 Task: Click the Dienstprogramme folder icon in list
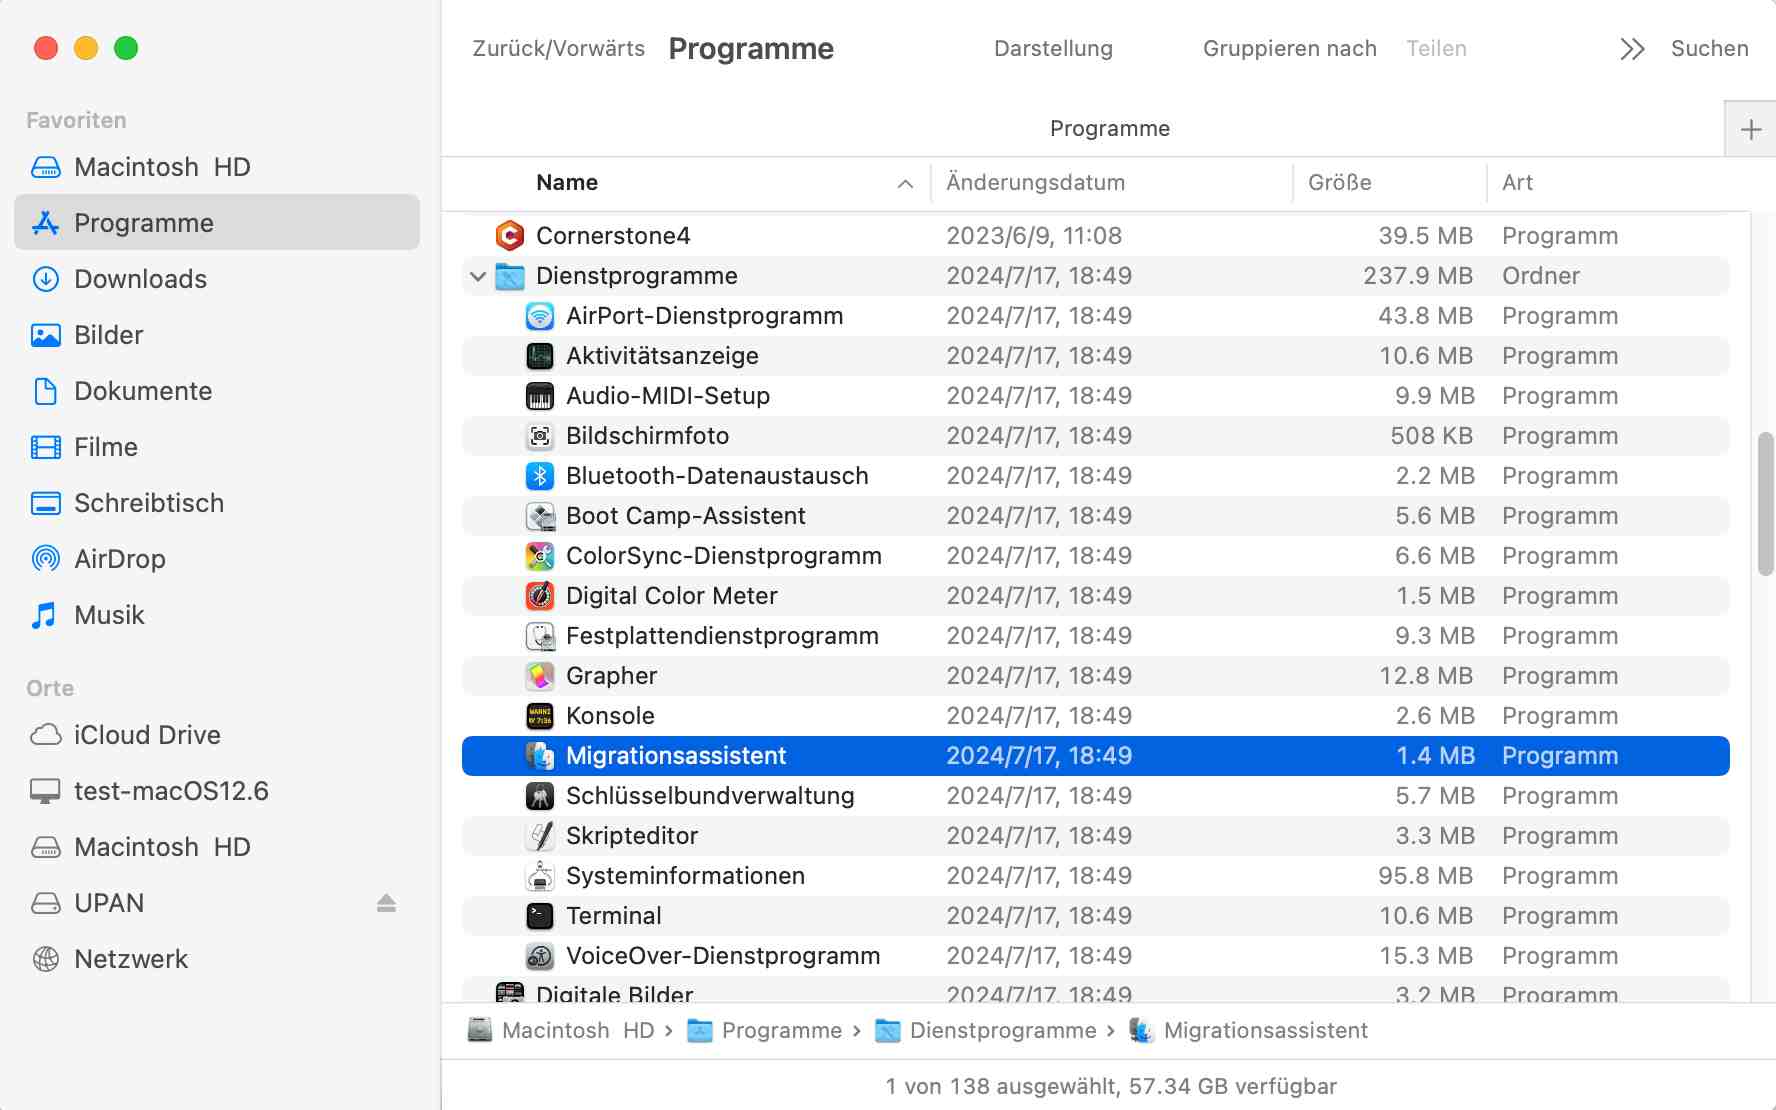[x=510, y=276]
